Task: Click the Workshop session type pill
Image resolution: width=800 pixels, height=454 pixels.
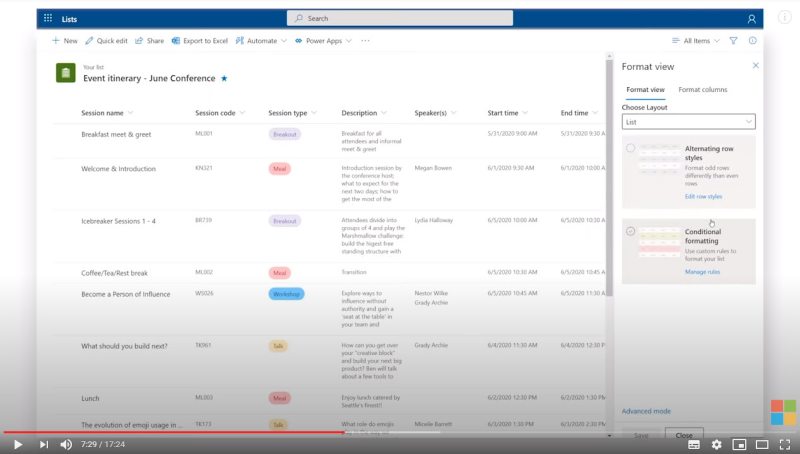Action: [286, 294]
